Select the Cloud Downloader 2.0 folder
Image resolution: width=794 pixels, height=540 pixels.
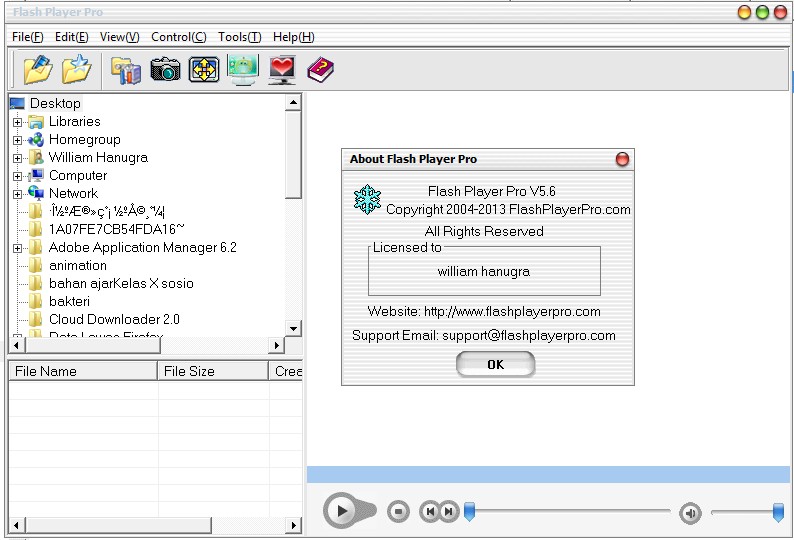114,319
